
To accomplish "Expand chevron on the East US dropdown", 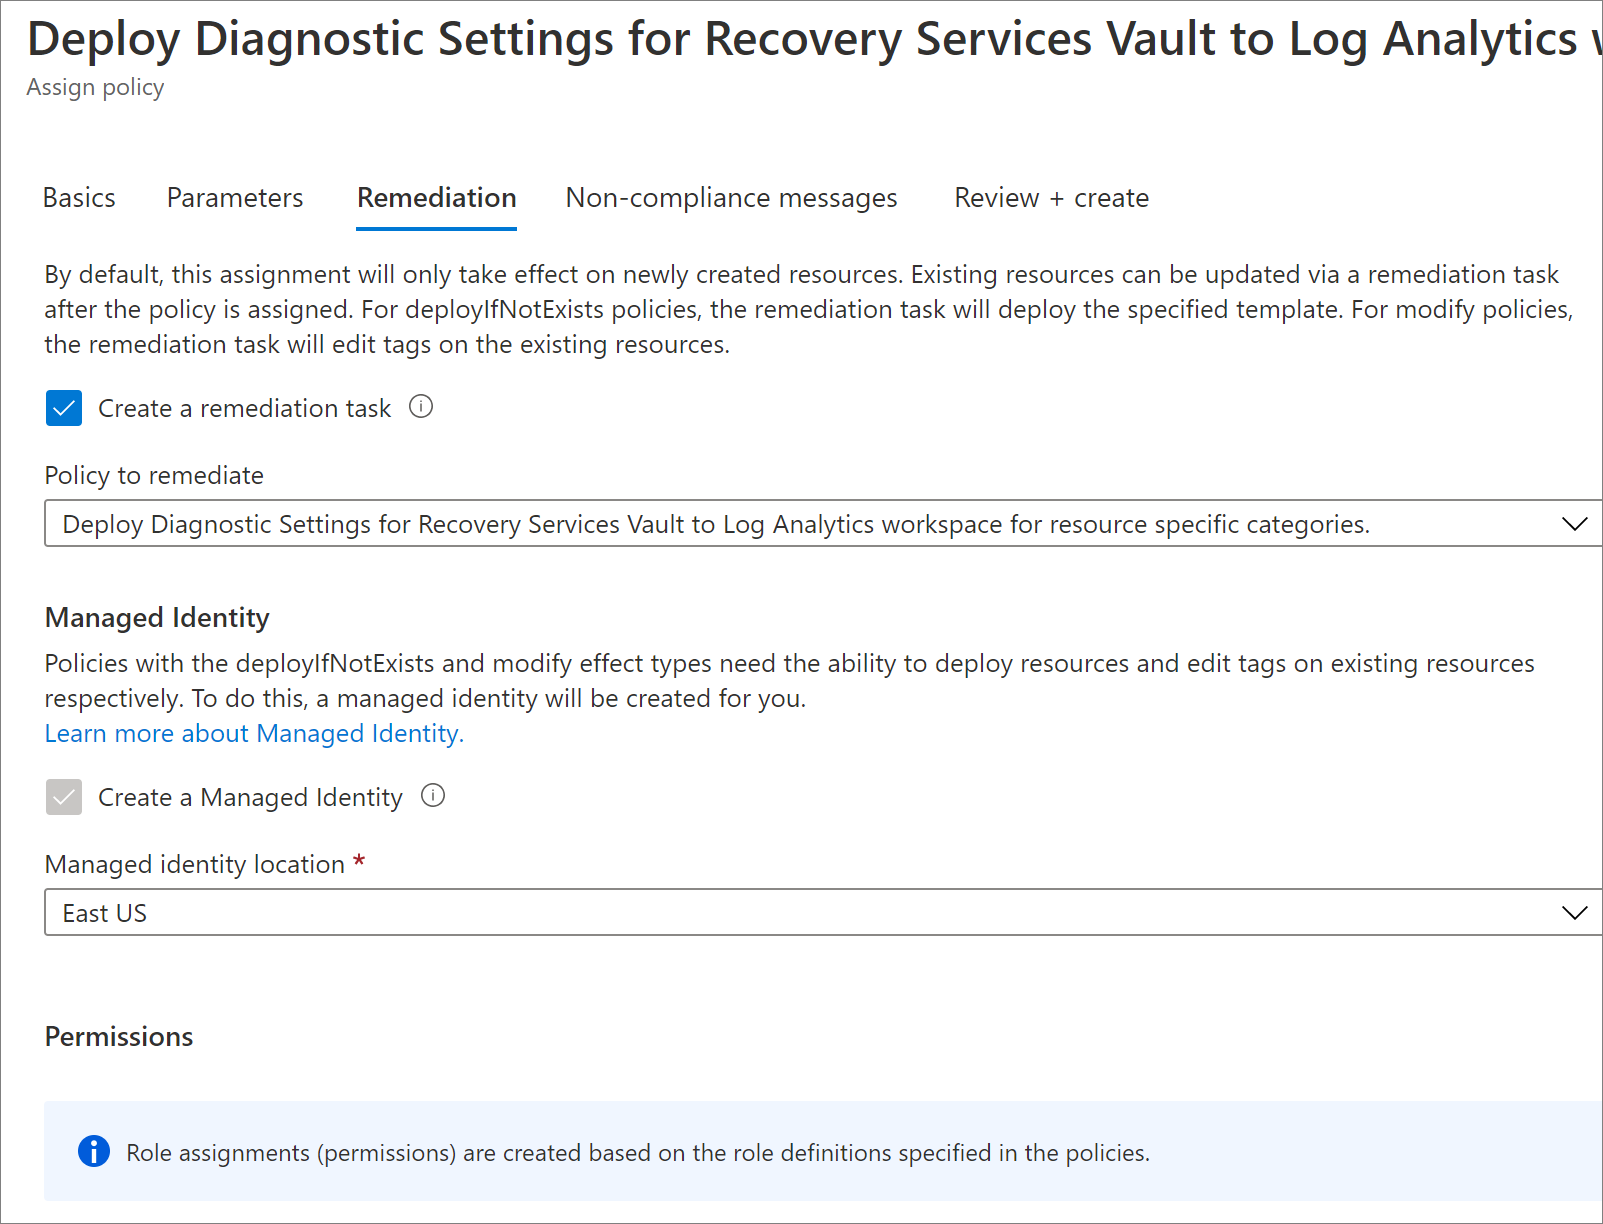I will point(1574,913).
